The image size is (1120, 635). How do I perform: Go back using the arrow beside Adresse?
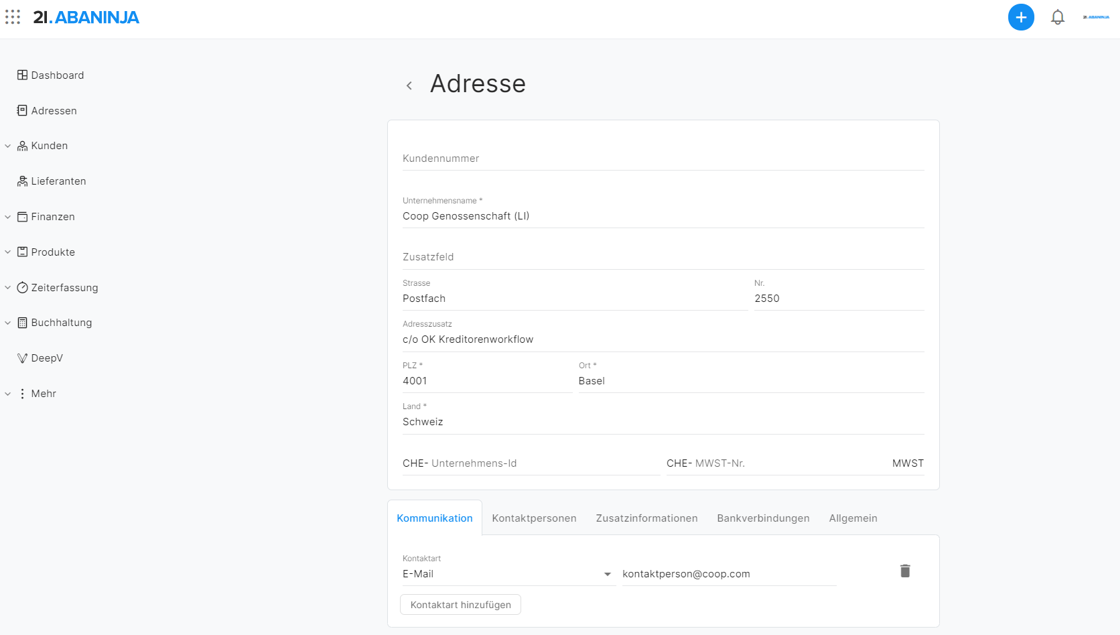coord(409,86)
